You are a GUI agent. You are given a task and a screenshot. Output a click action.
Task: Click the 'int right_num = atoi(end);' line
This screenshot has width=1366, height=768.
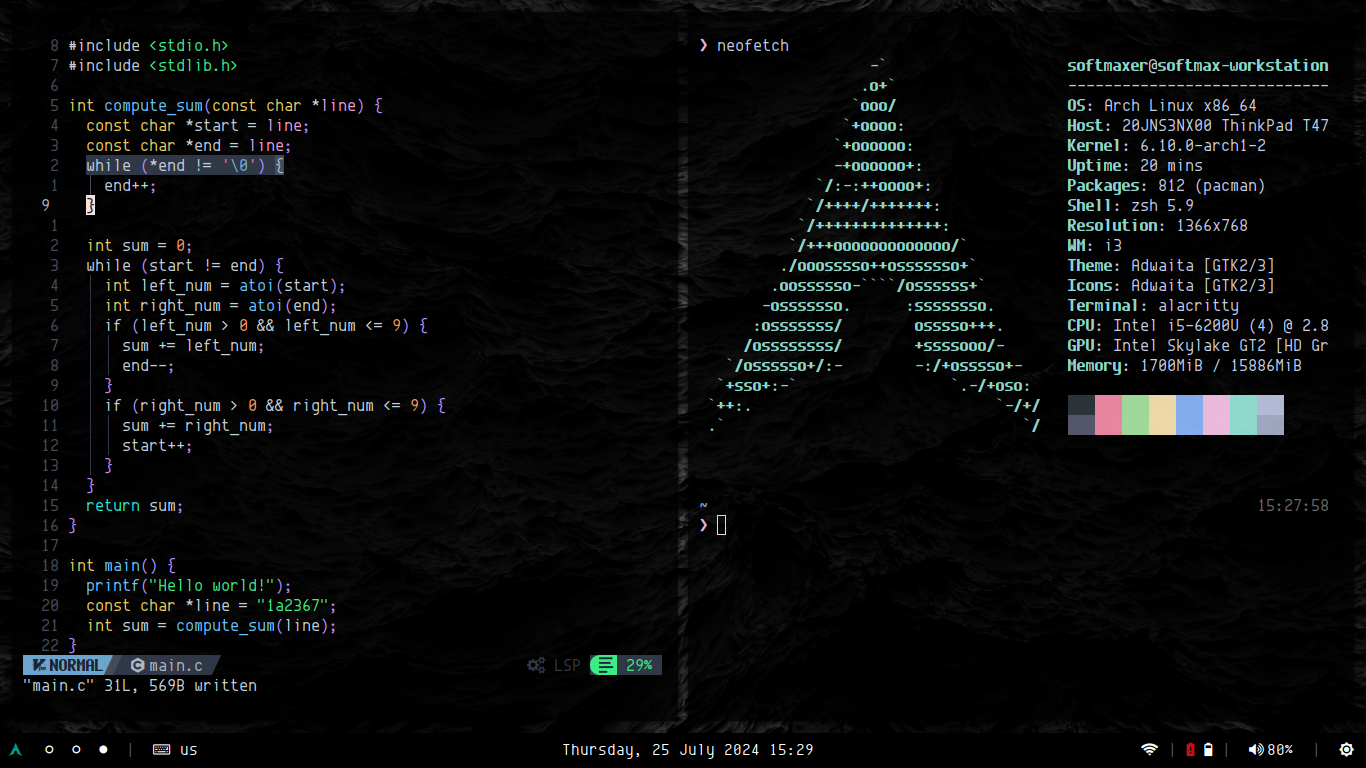tap(221, 305)
